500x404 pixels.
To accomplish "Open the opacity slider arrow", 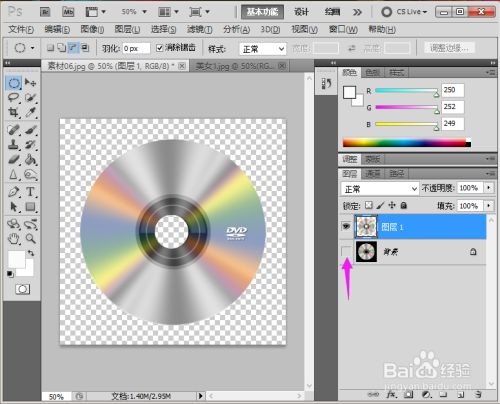I will [489, 188].
